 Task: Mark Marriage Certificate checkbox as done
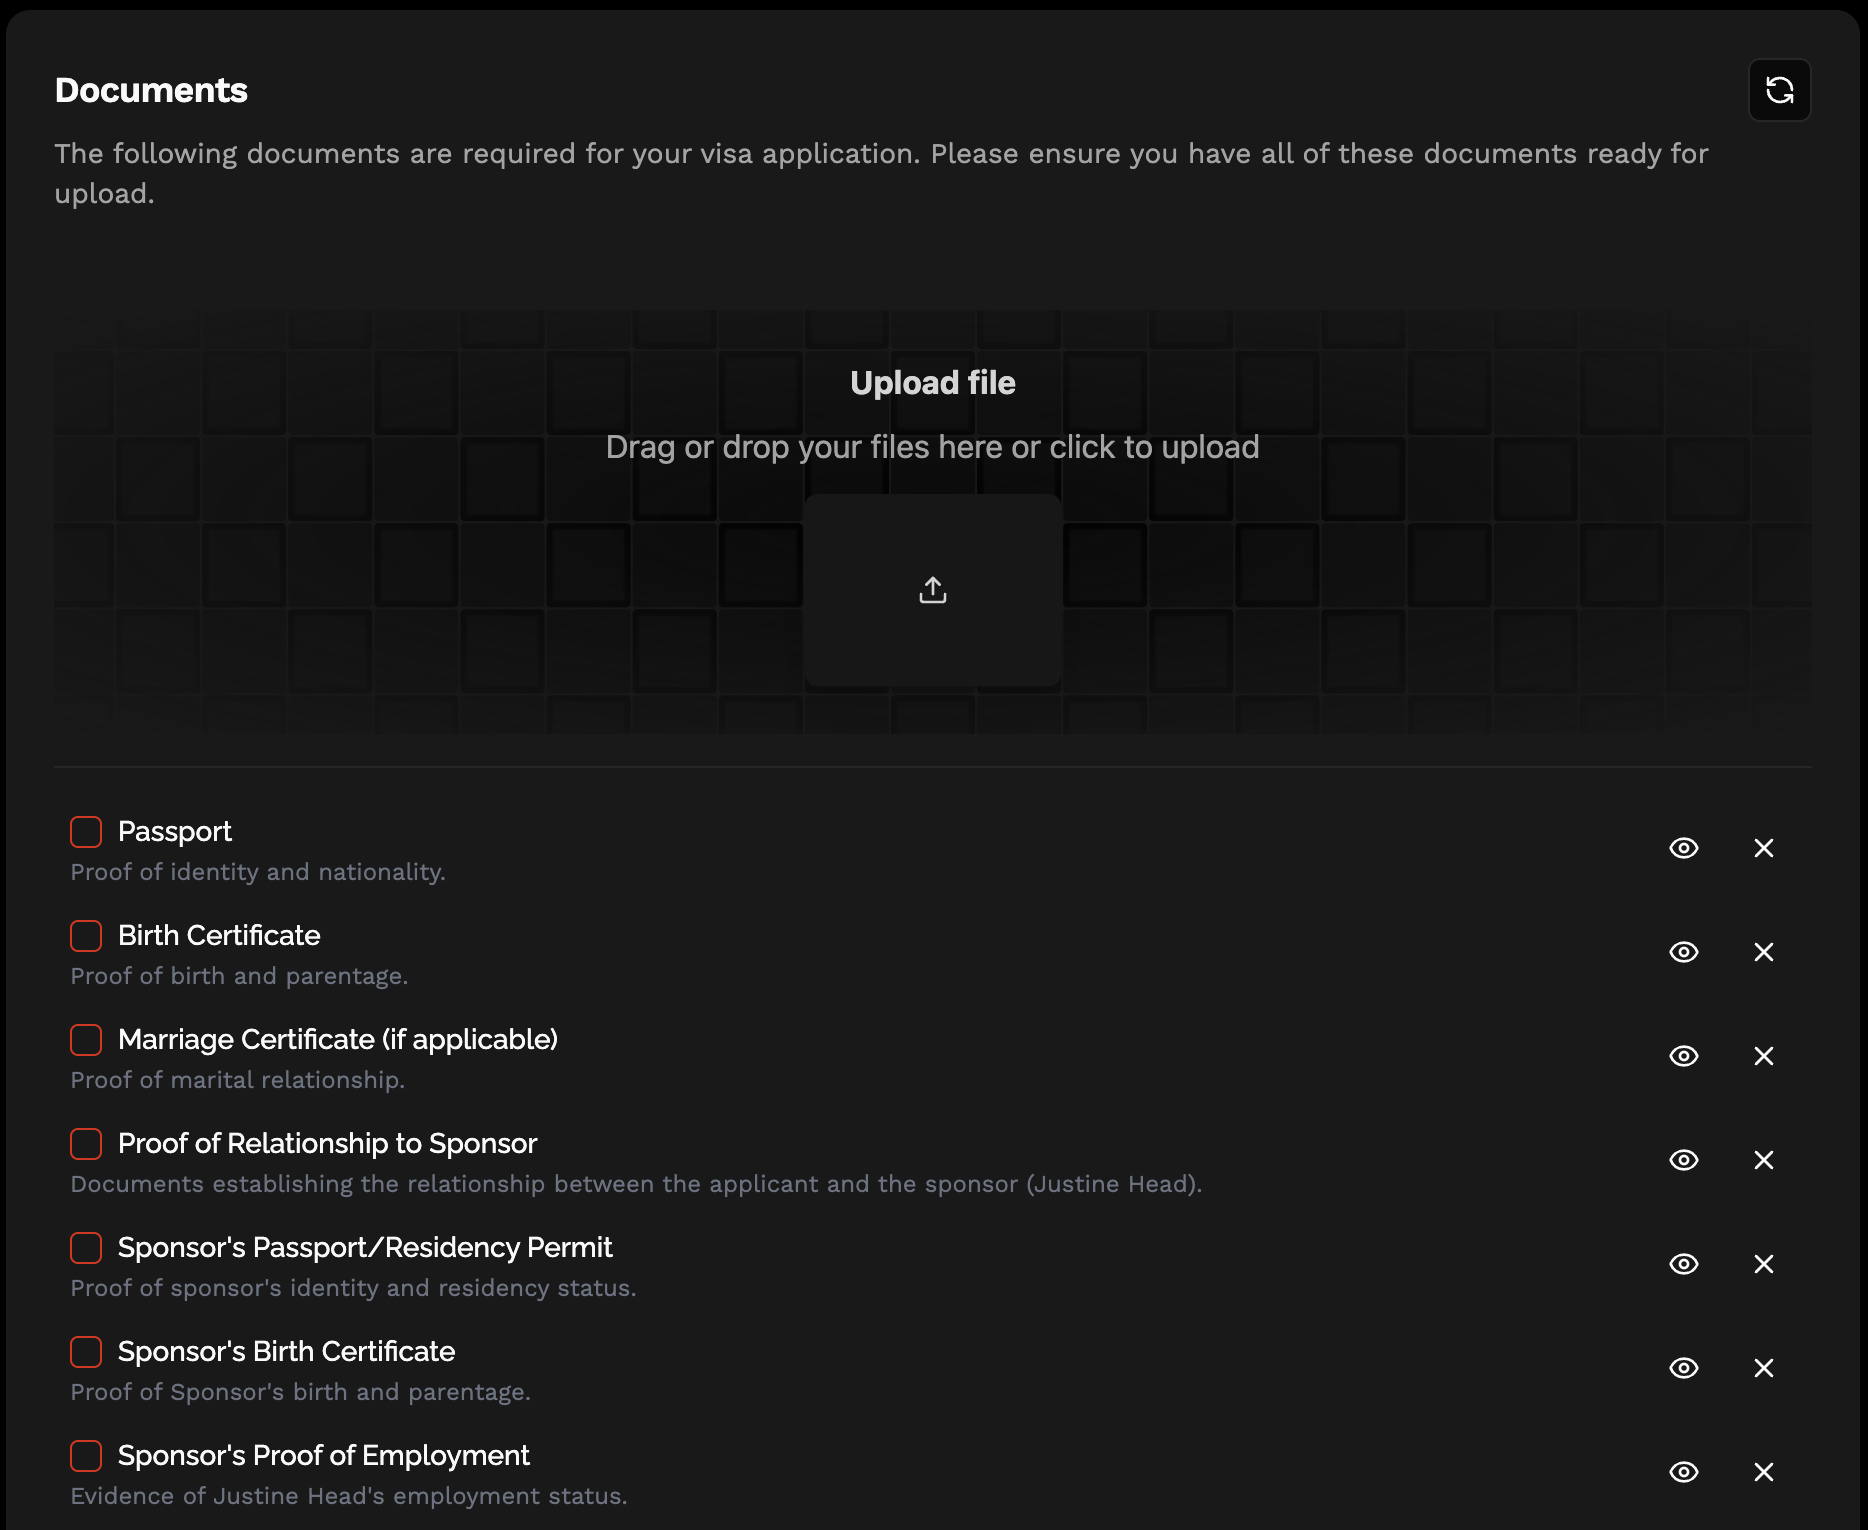86,1040
